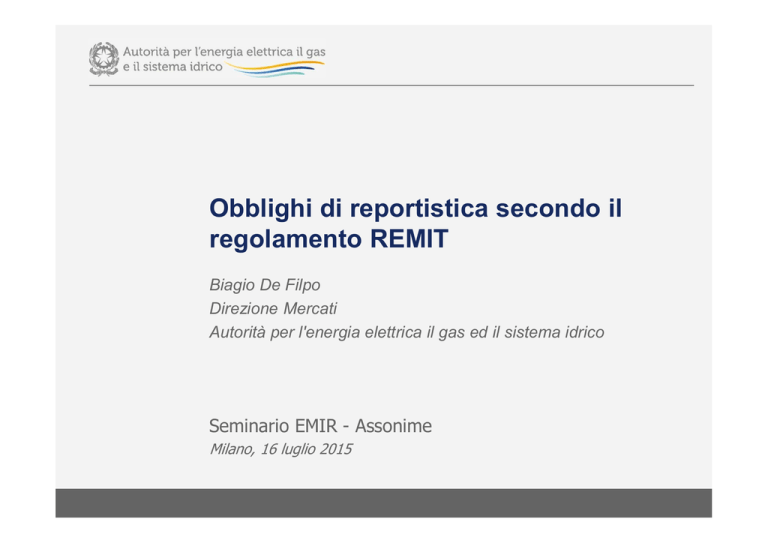This screenshot has width=768, height=543.
Task: Click the author name "Biagio De Filpo"
Action: [x=265, y=285]
